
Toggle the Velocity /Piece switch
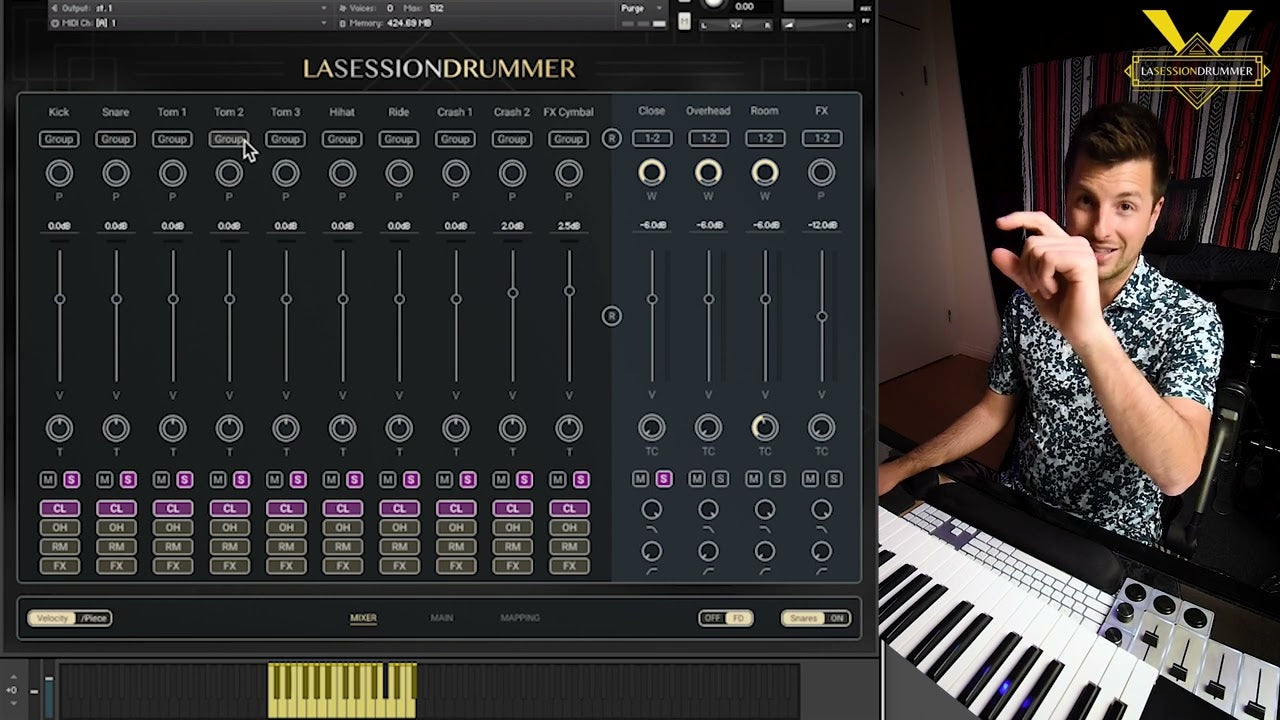70,618
